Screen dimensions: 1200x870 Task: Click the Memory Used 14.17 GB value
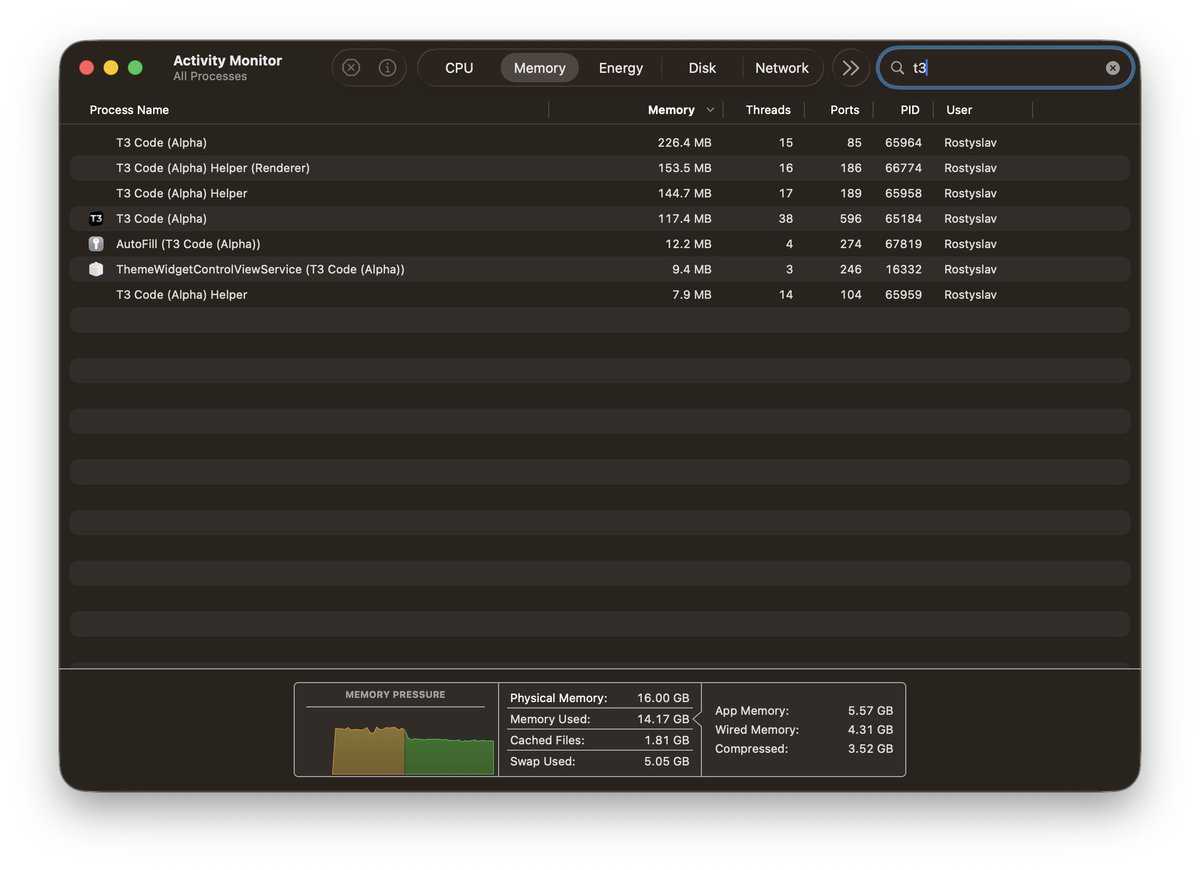[663, 719]
